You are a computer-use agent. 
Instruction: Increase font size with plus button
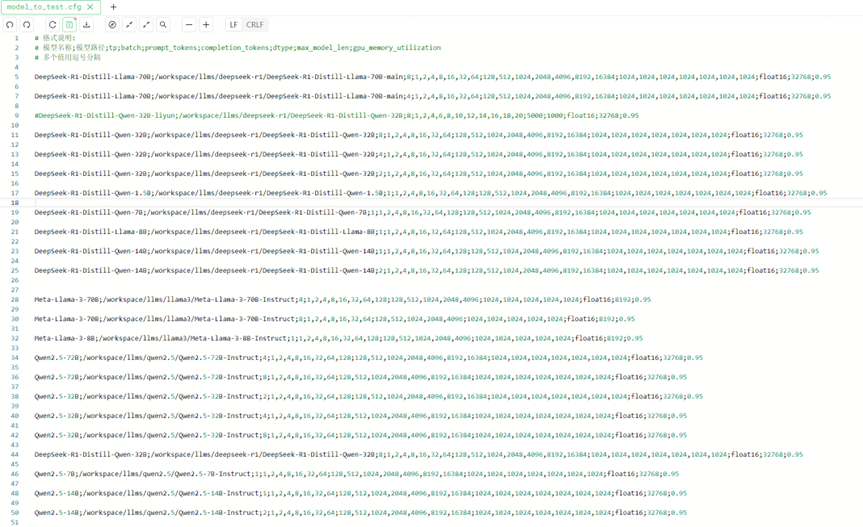(x=206, y=24)
